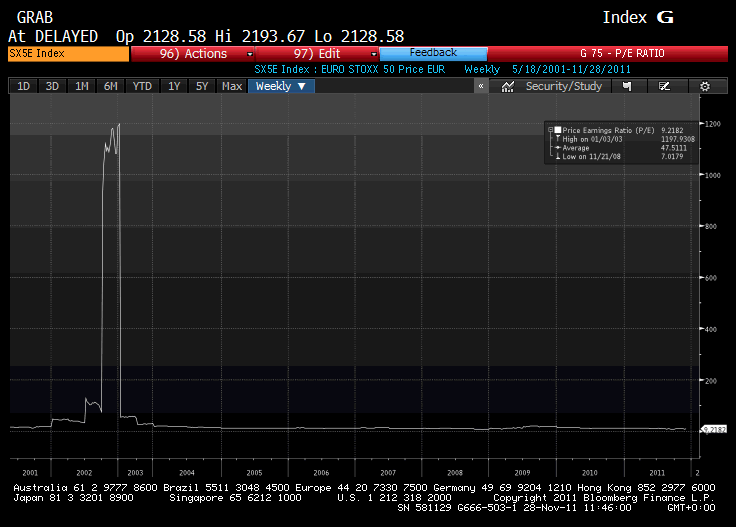Click the Low marker icon in legend

click(558, 156)
